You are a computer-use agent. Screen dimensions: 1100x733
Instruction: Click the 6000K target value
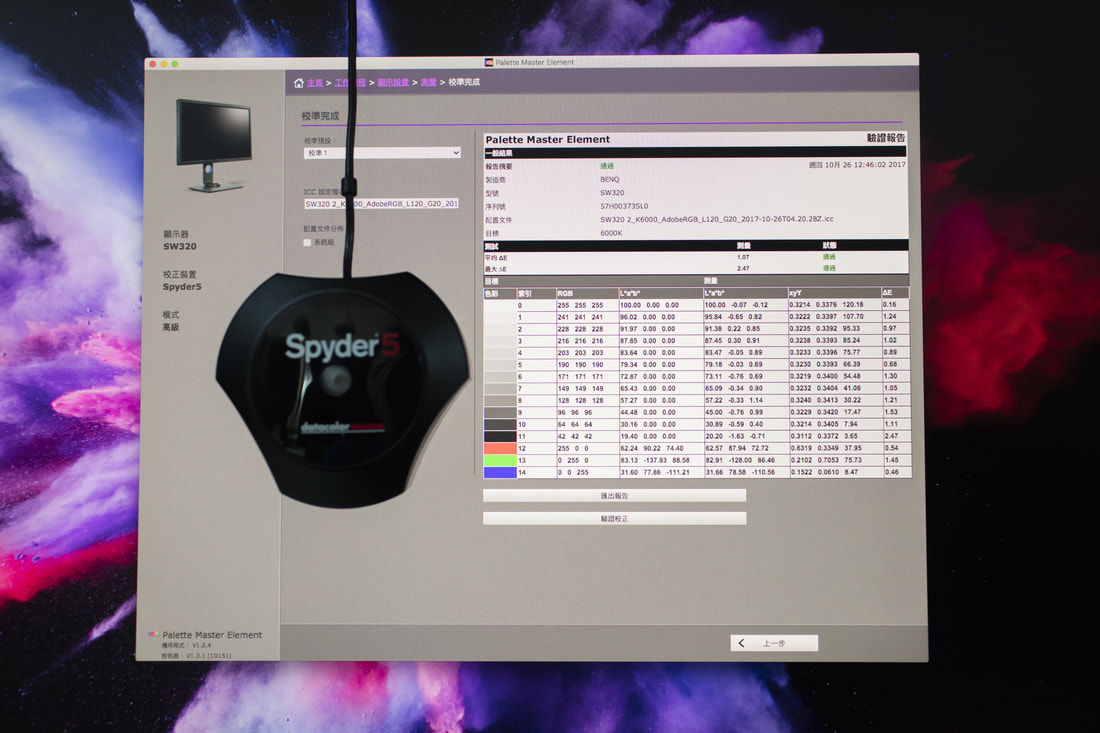coord(611,233)
